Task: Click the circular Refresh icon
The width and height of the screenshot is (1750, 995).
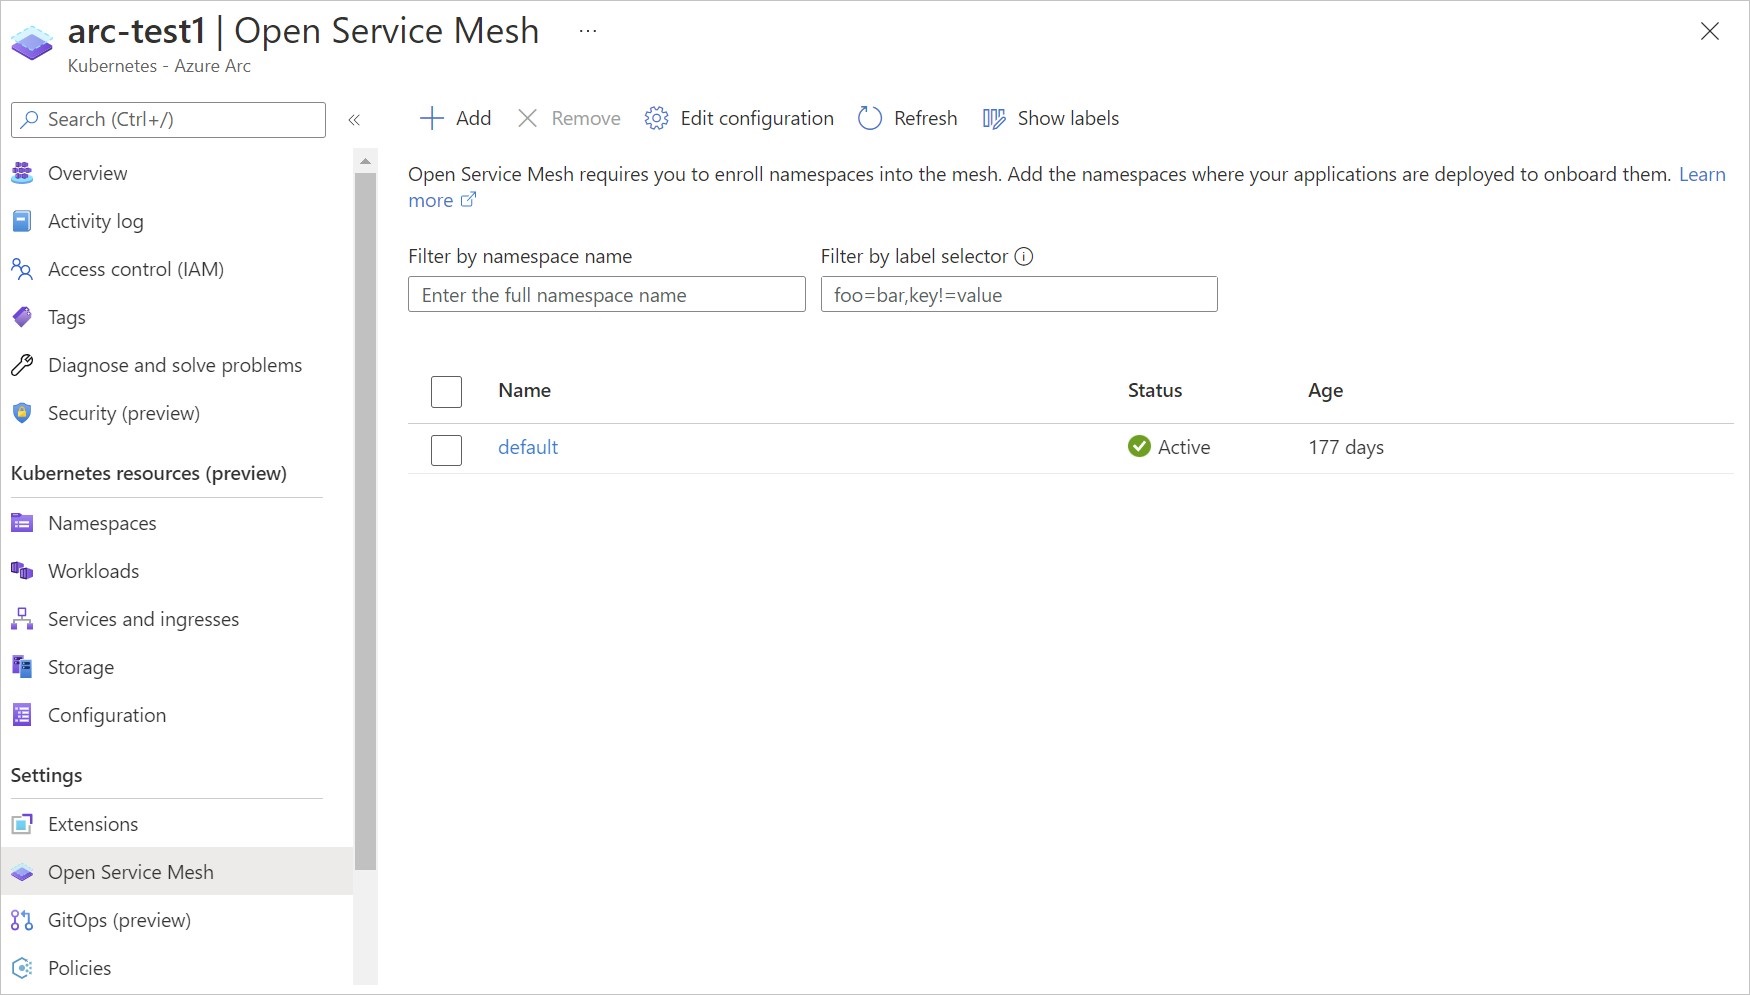Action: coord(870,118)
